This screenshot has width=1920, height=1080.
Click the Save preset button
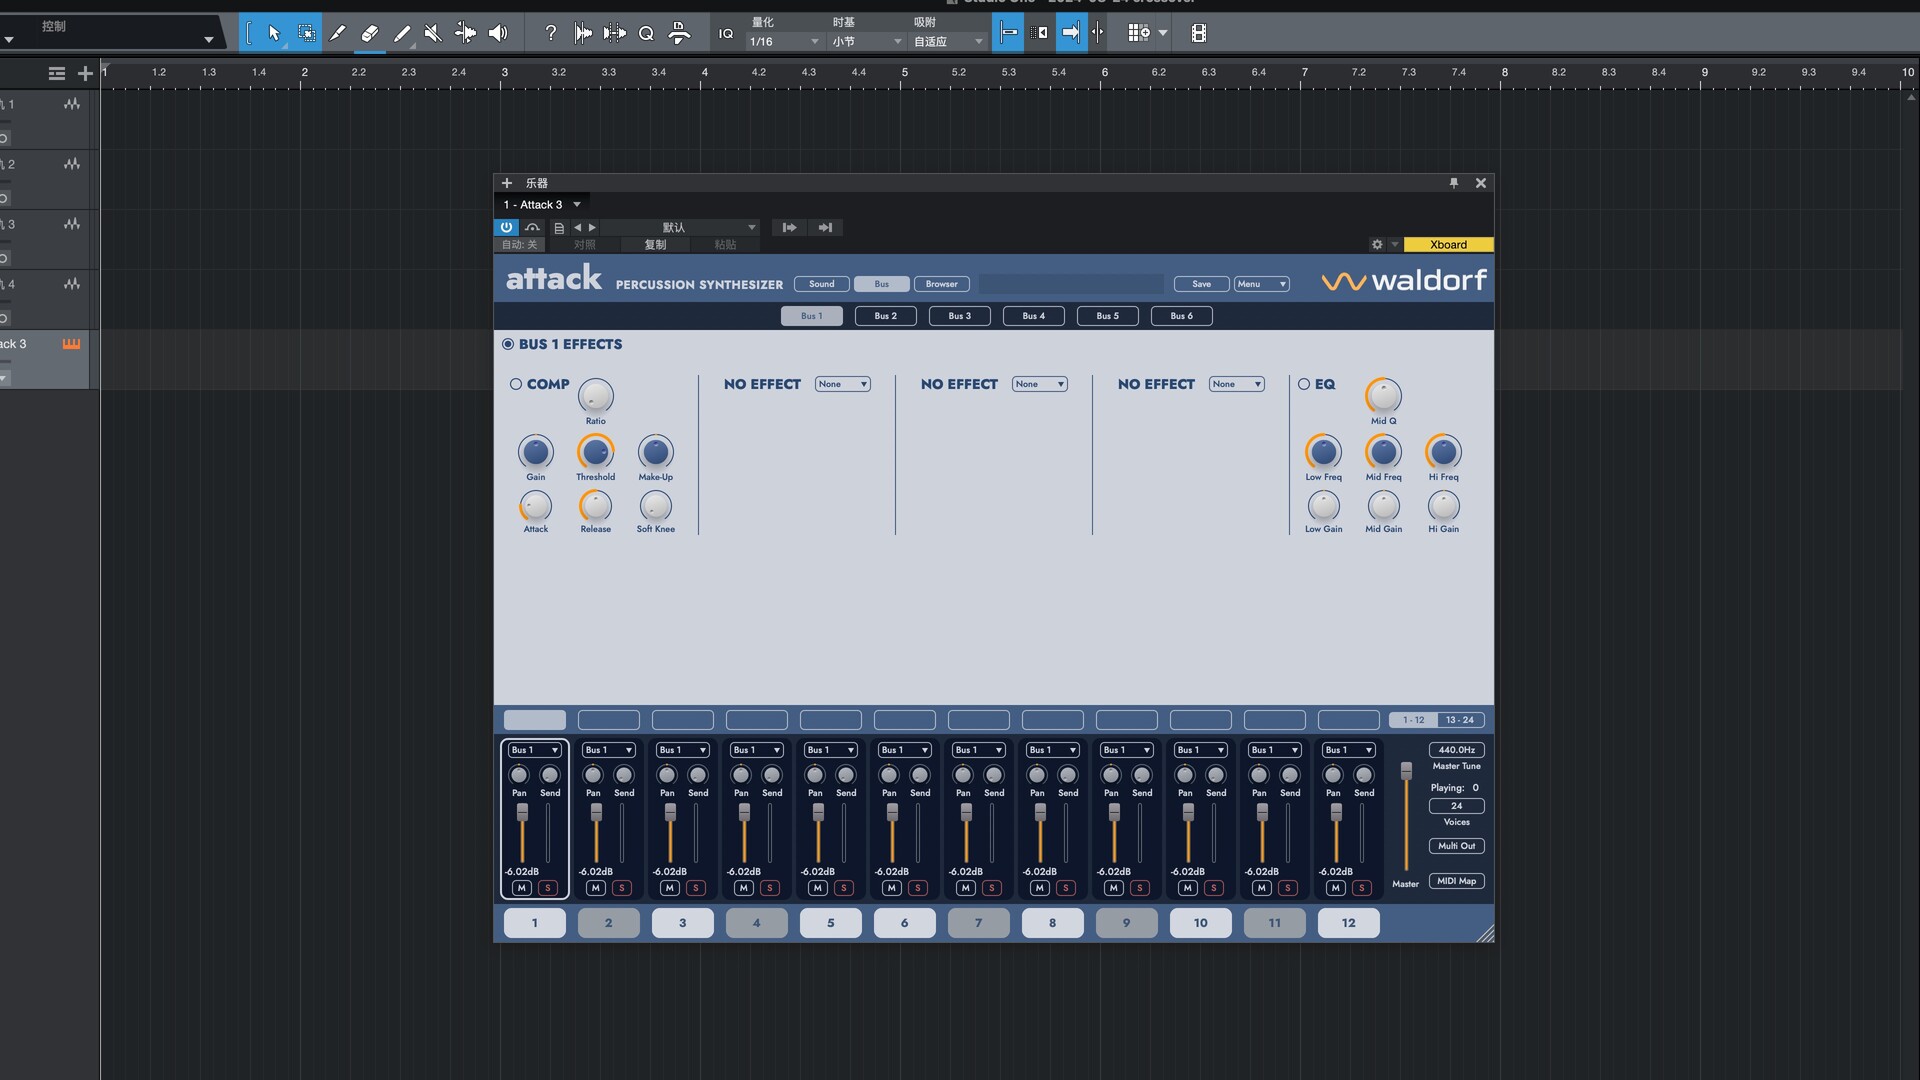(x=1201, y=284)
